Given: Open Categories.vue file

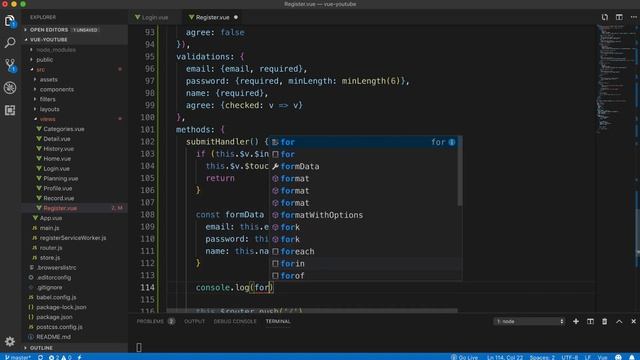Looking at the screenshot, I should [64, 129].
